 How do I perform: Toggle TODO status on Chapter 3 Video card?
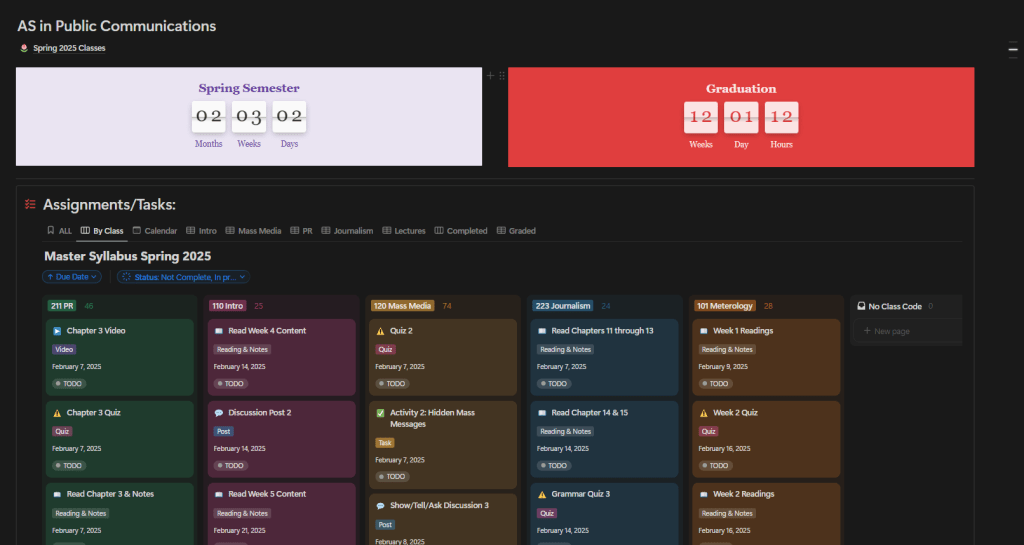point(68,384)
